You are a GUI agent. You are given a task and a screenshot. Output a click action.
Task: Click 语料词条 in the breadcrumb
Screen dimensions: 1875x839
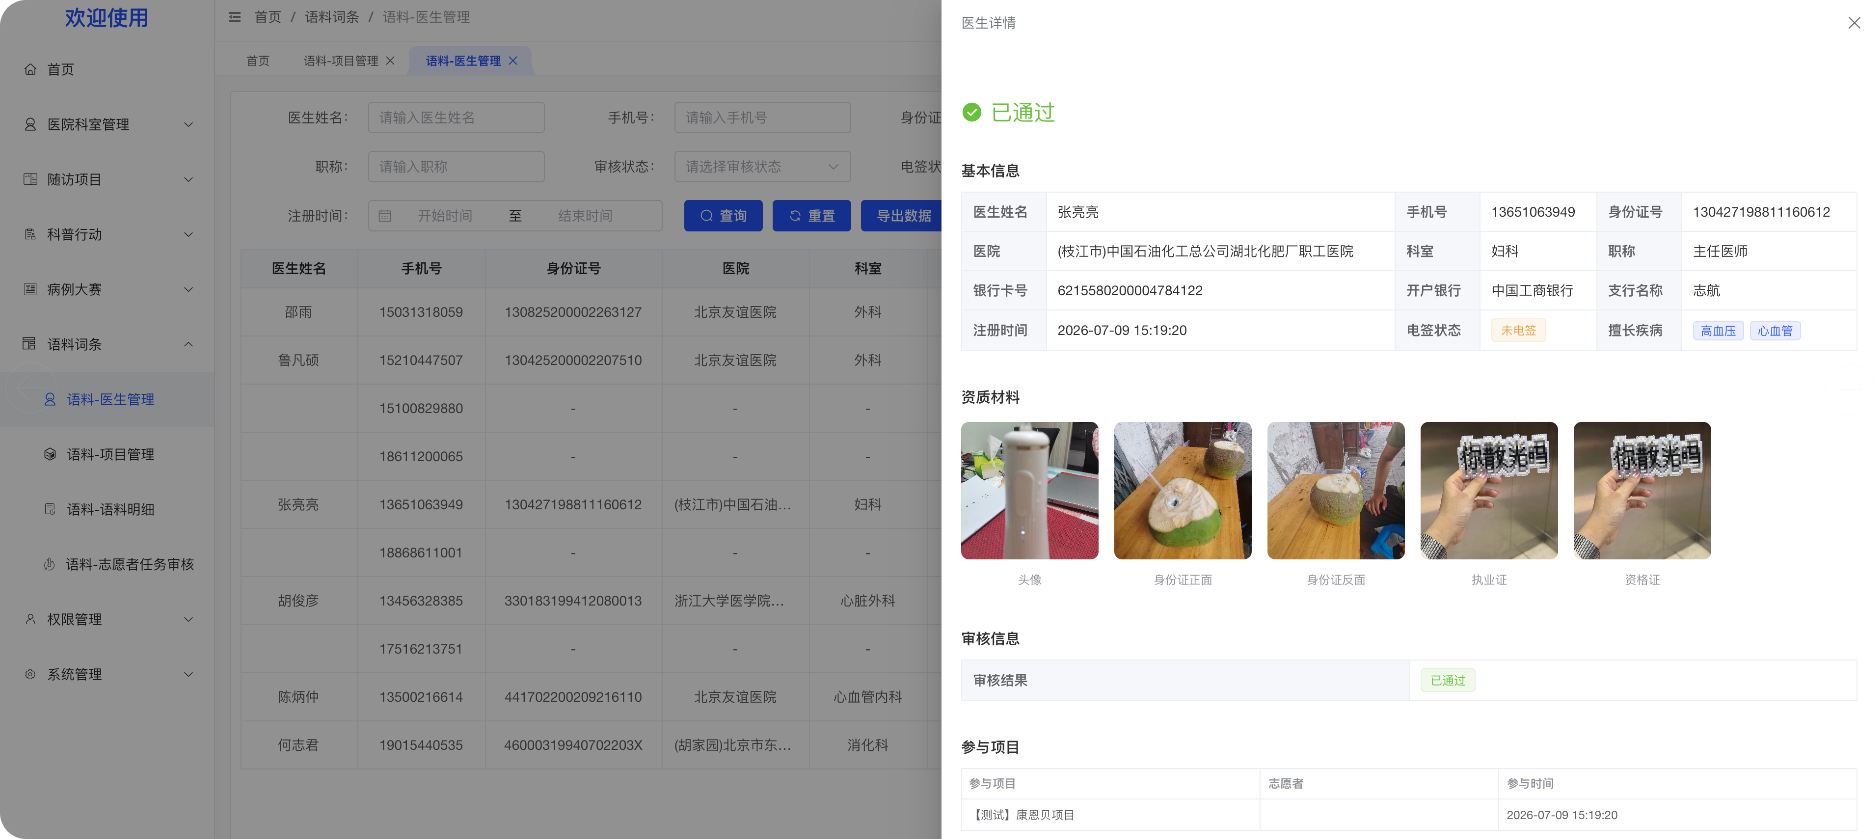[332, 17]
